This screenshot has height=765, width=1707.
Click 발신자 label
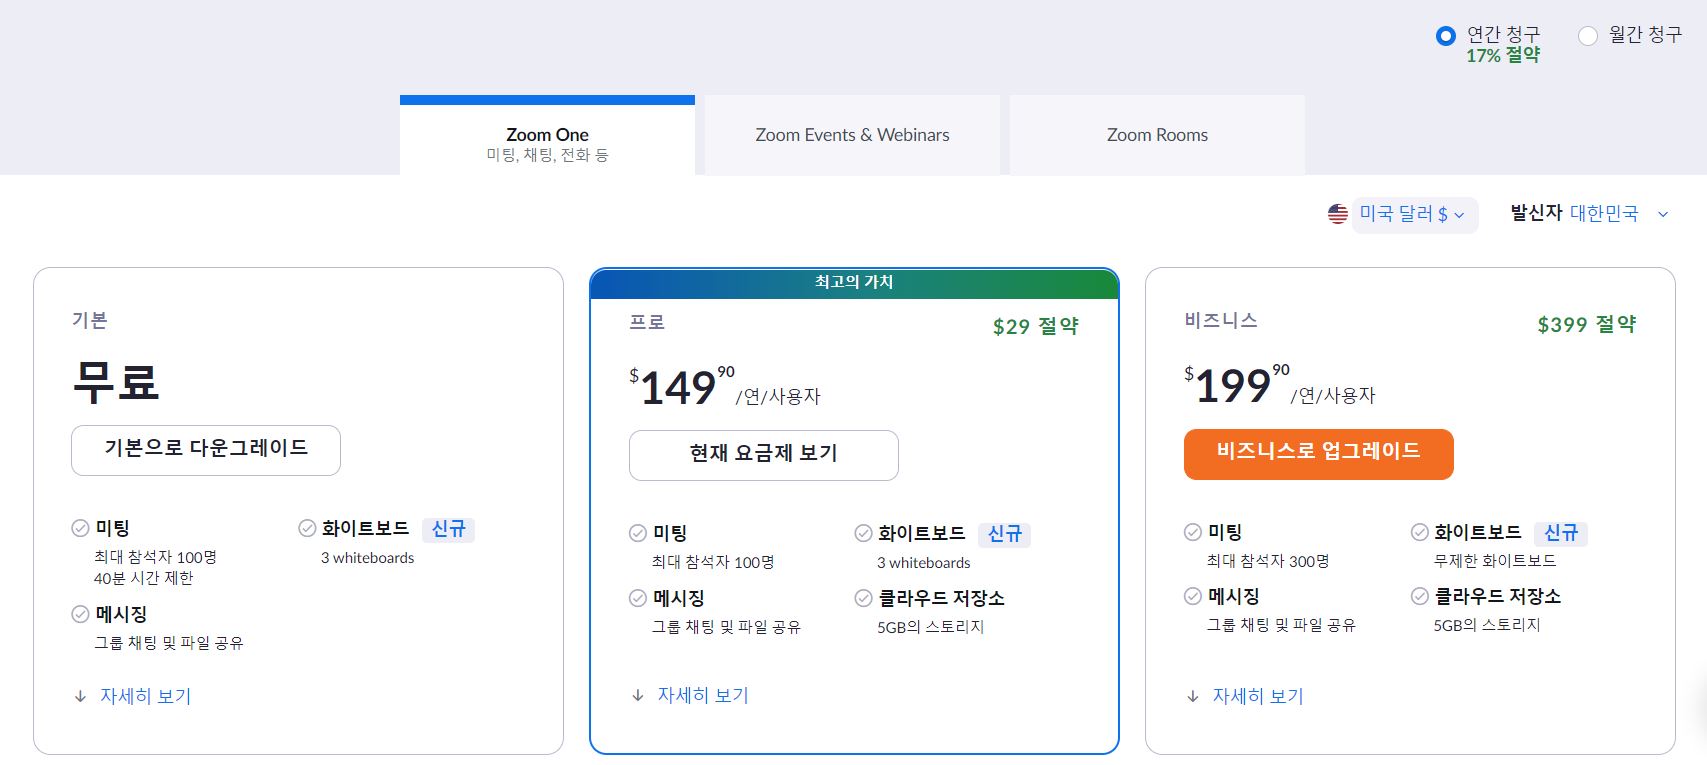[x=1536, y=213]
